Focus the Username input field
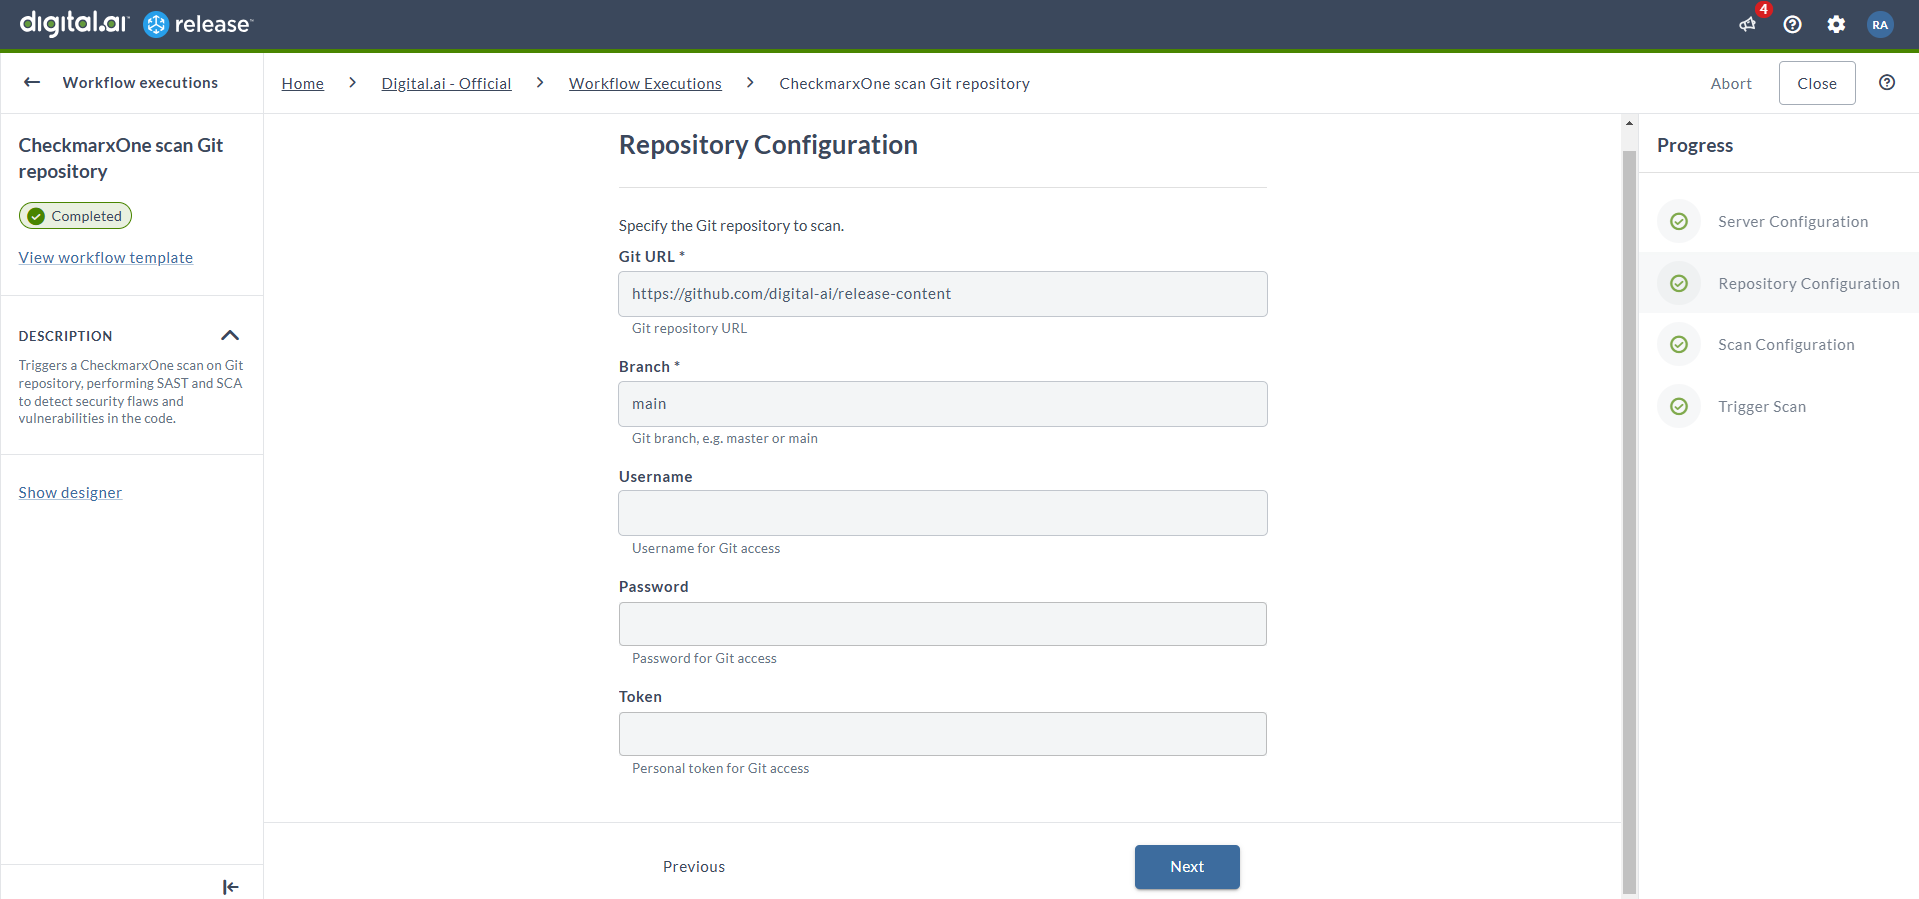This screenshot has height=899, width=1919. click(943, 513)
